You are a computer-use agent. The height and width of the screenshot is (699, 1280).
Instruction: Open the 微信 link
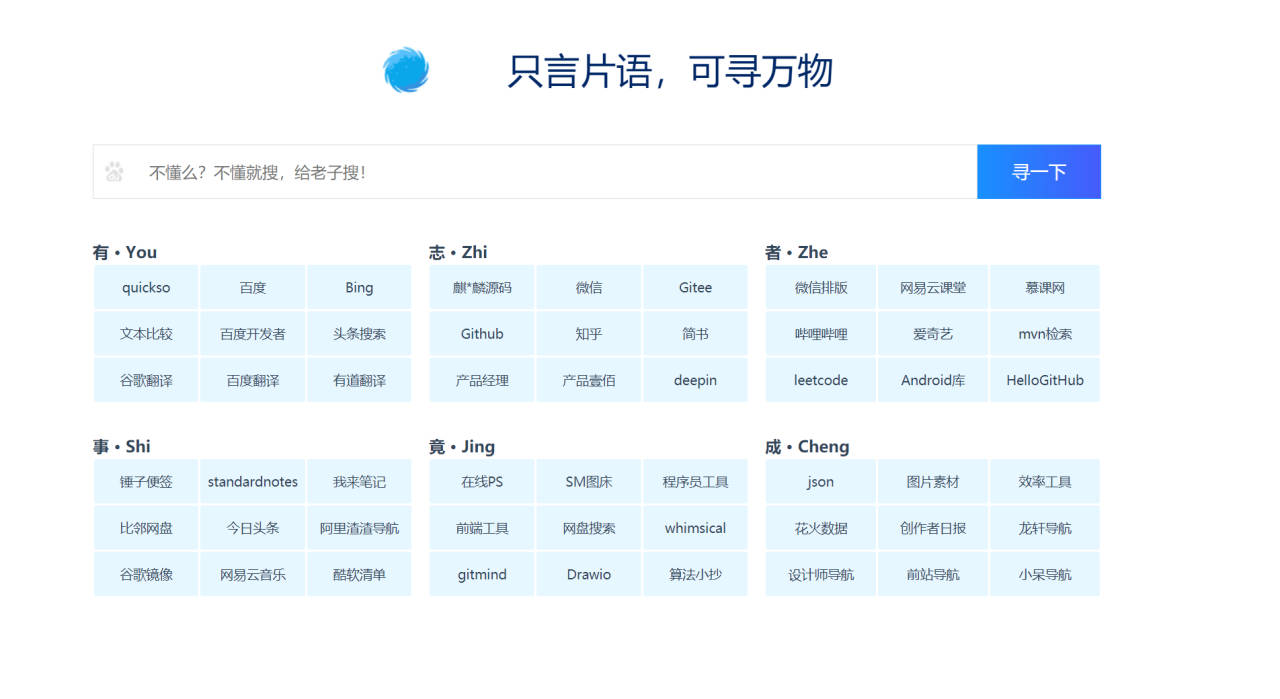tap(589, 287)
